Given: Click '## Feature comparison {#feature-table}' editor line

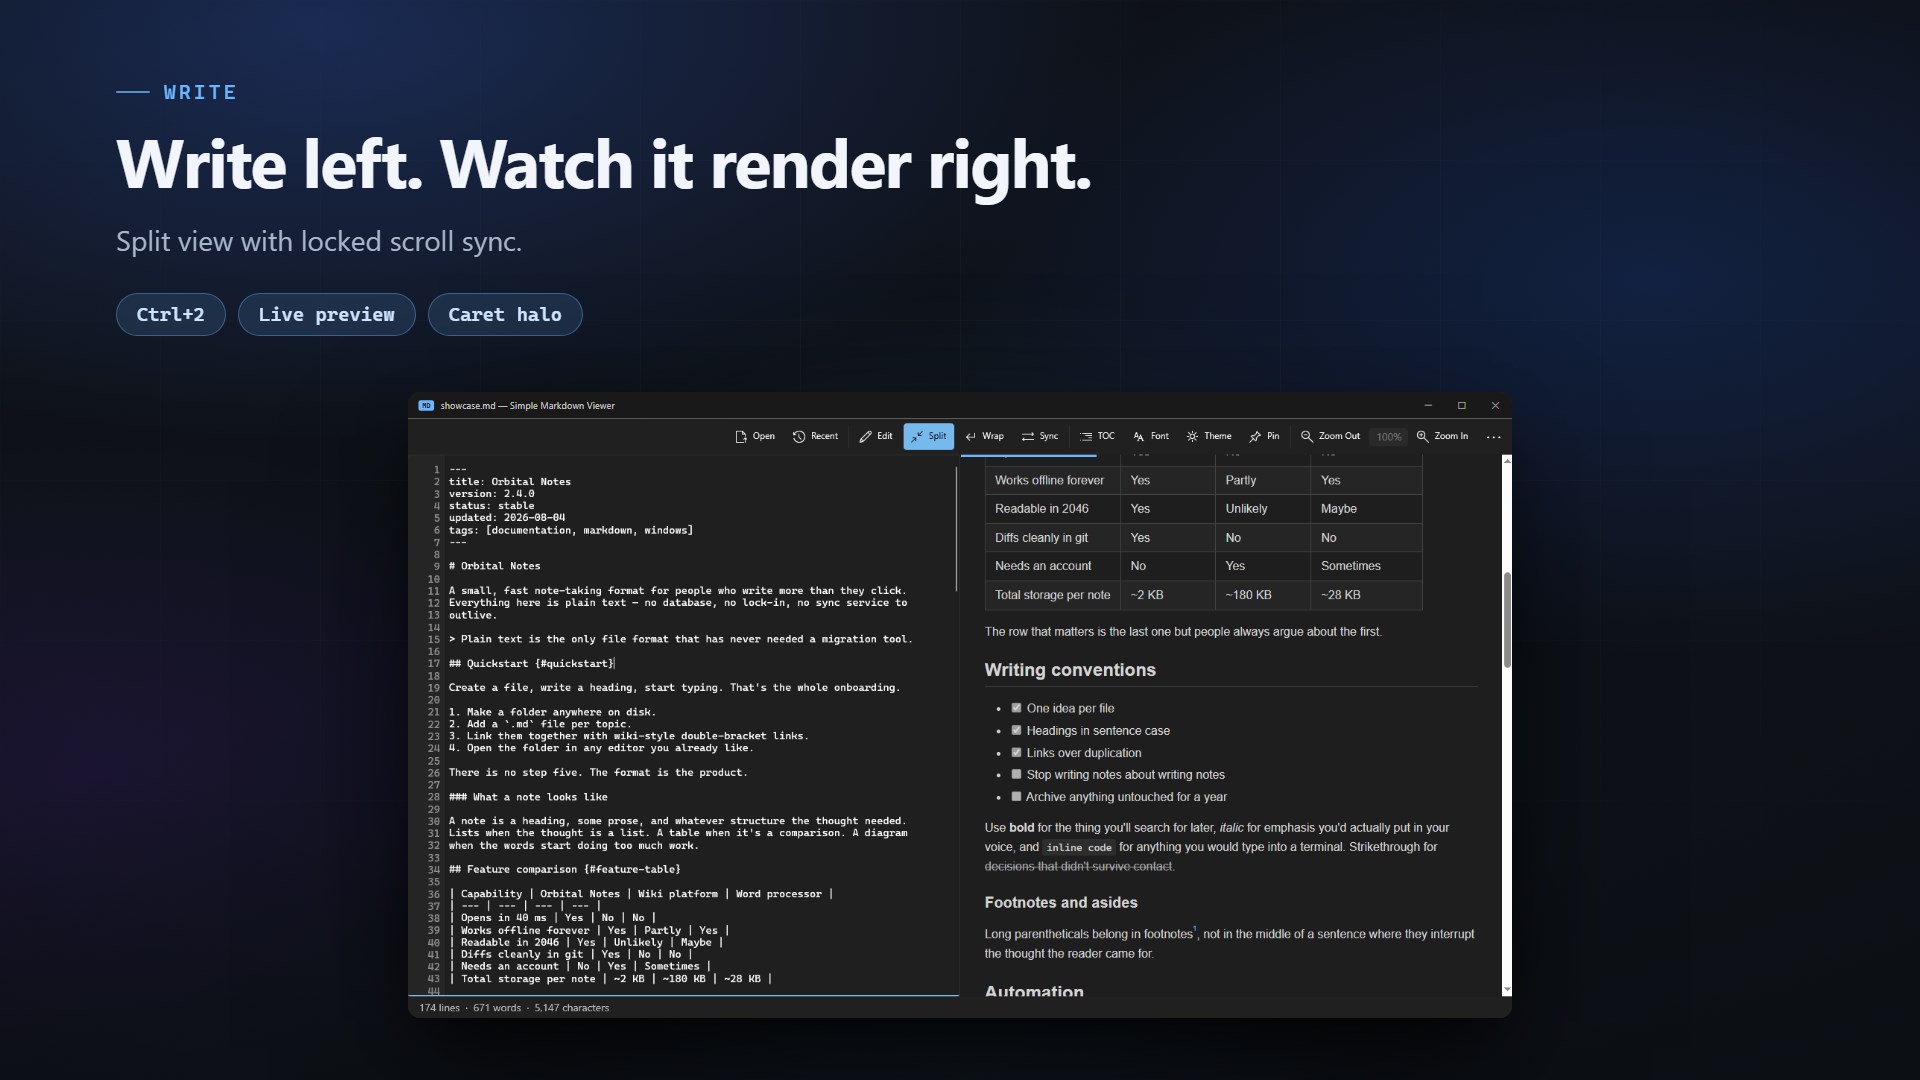Looking at the screenshot, I should 564,870.
